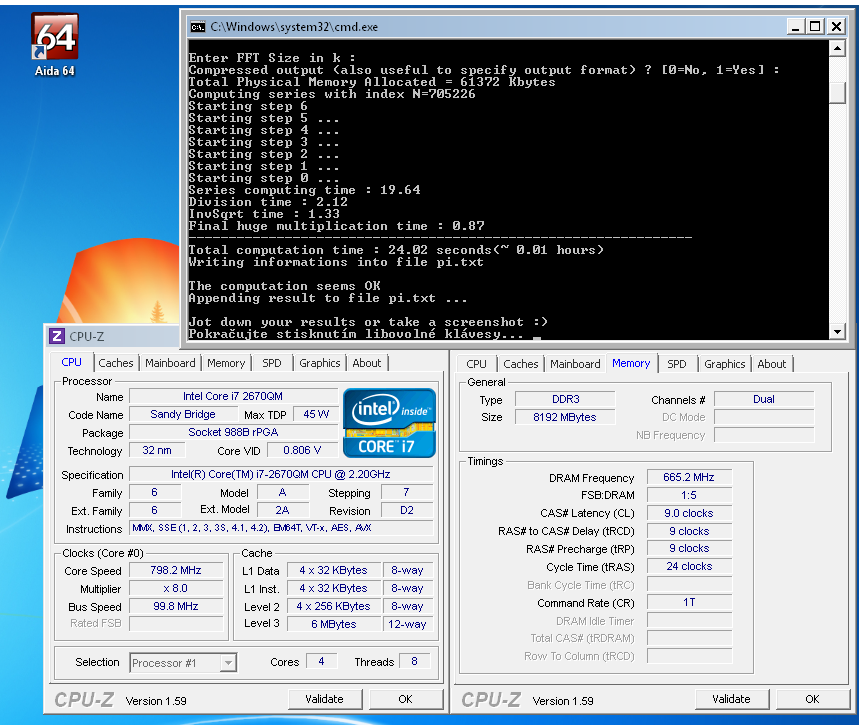Close the cmd.exe window
The height and width of the screenshot is (725, 860).
coord(836,26)
